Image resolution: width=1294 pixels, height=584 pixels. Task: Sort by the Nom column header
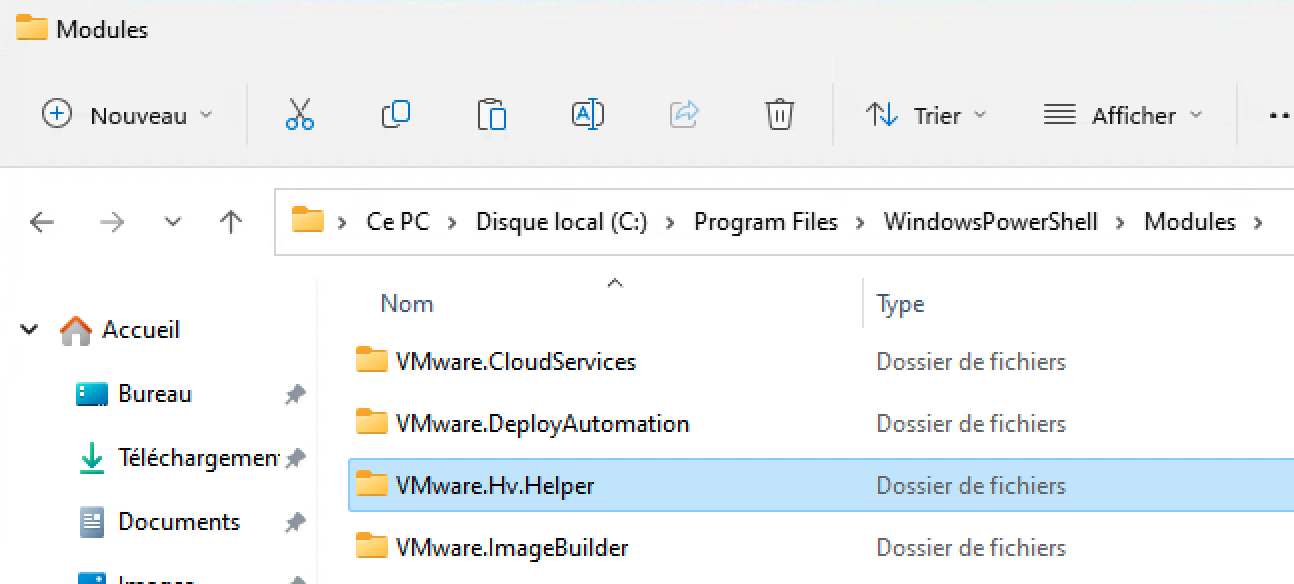click(x=406, y=303)
